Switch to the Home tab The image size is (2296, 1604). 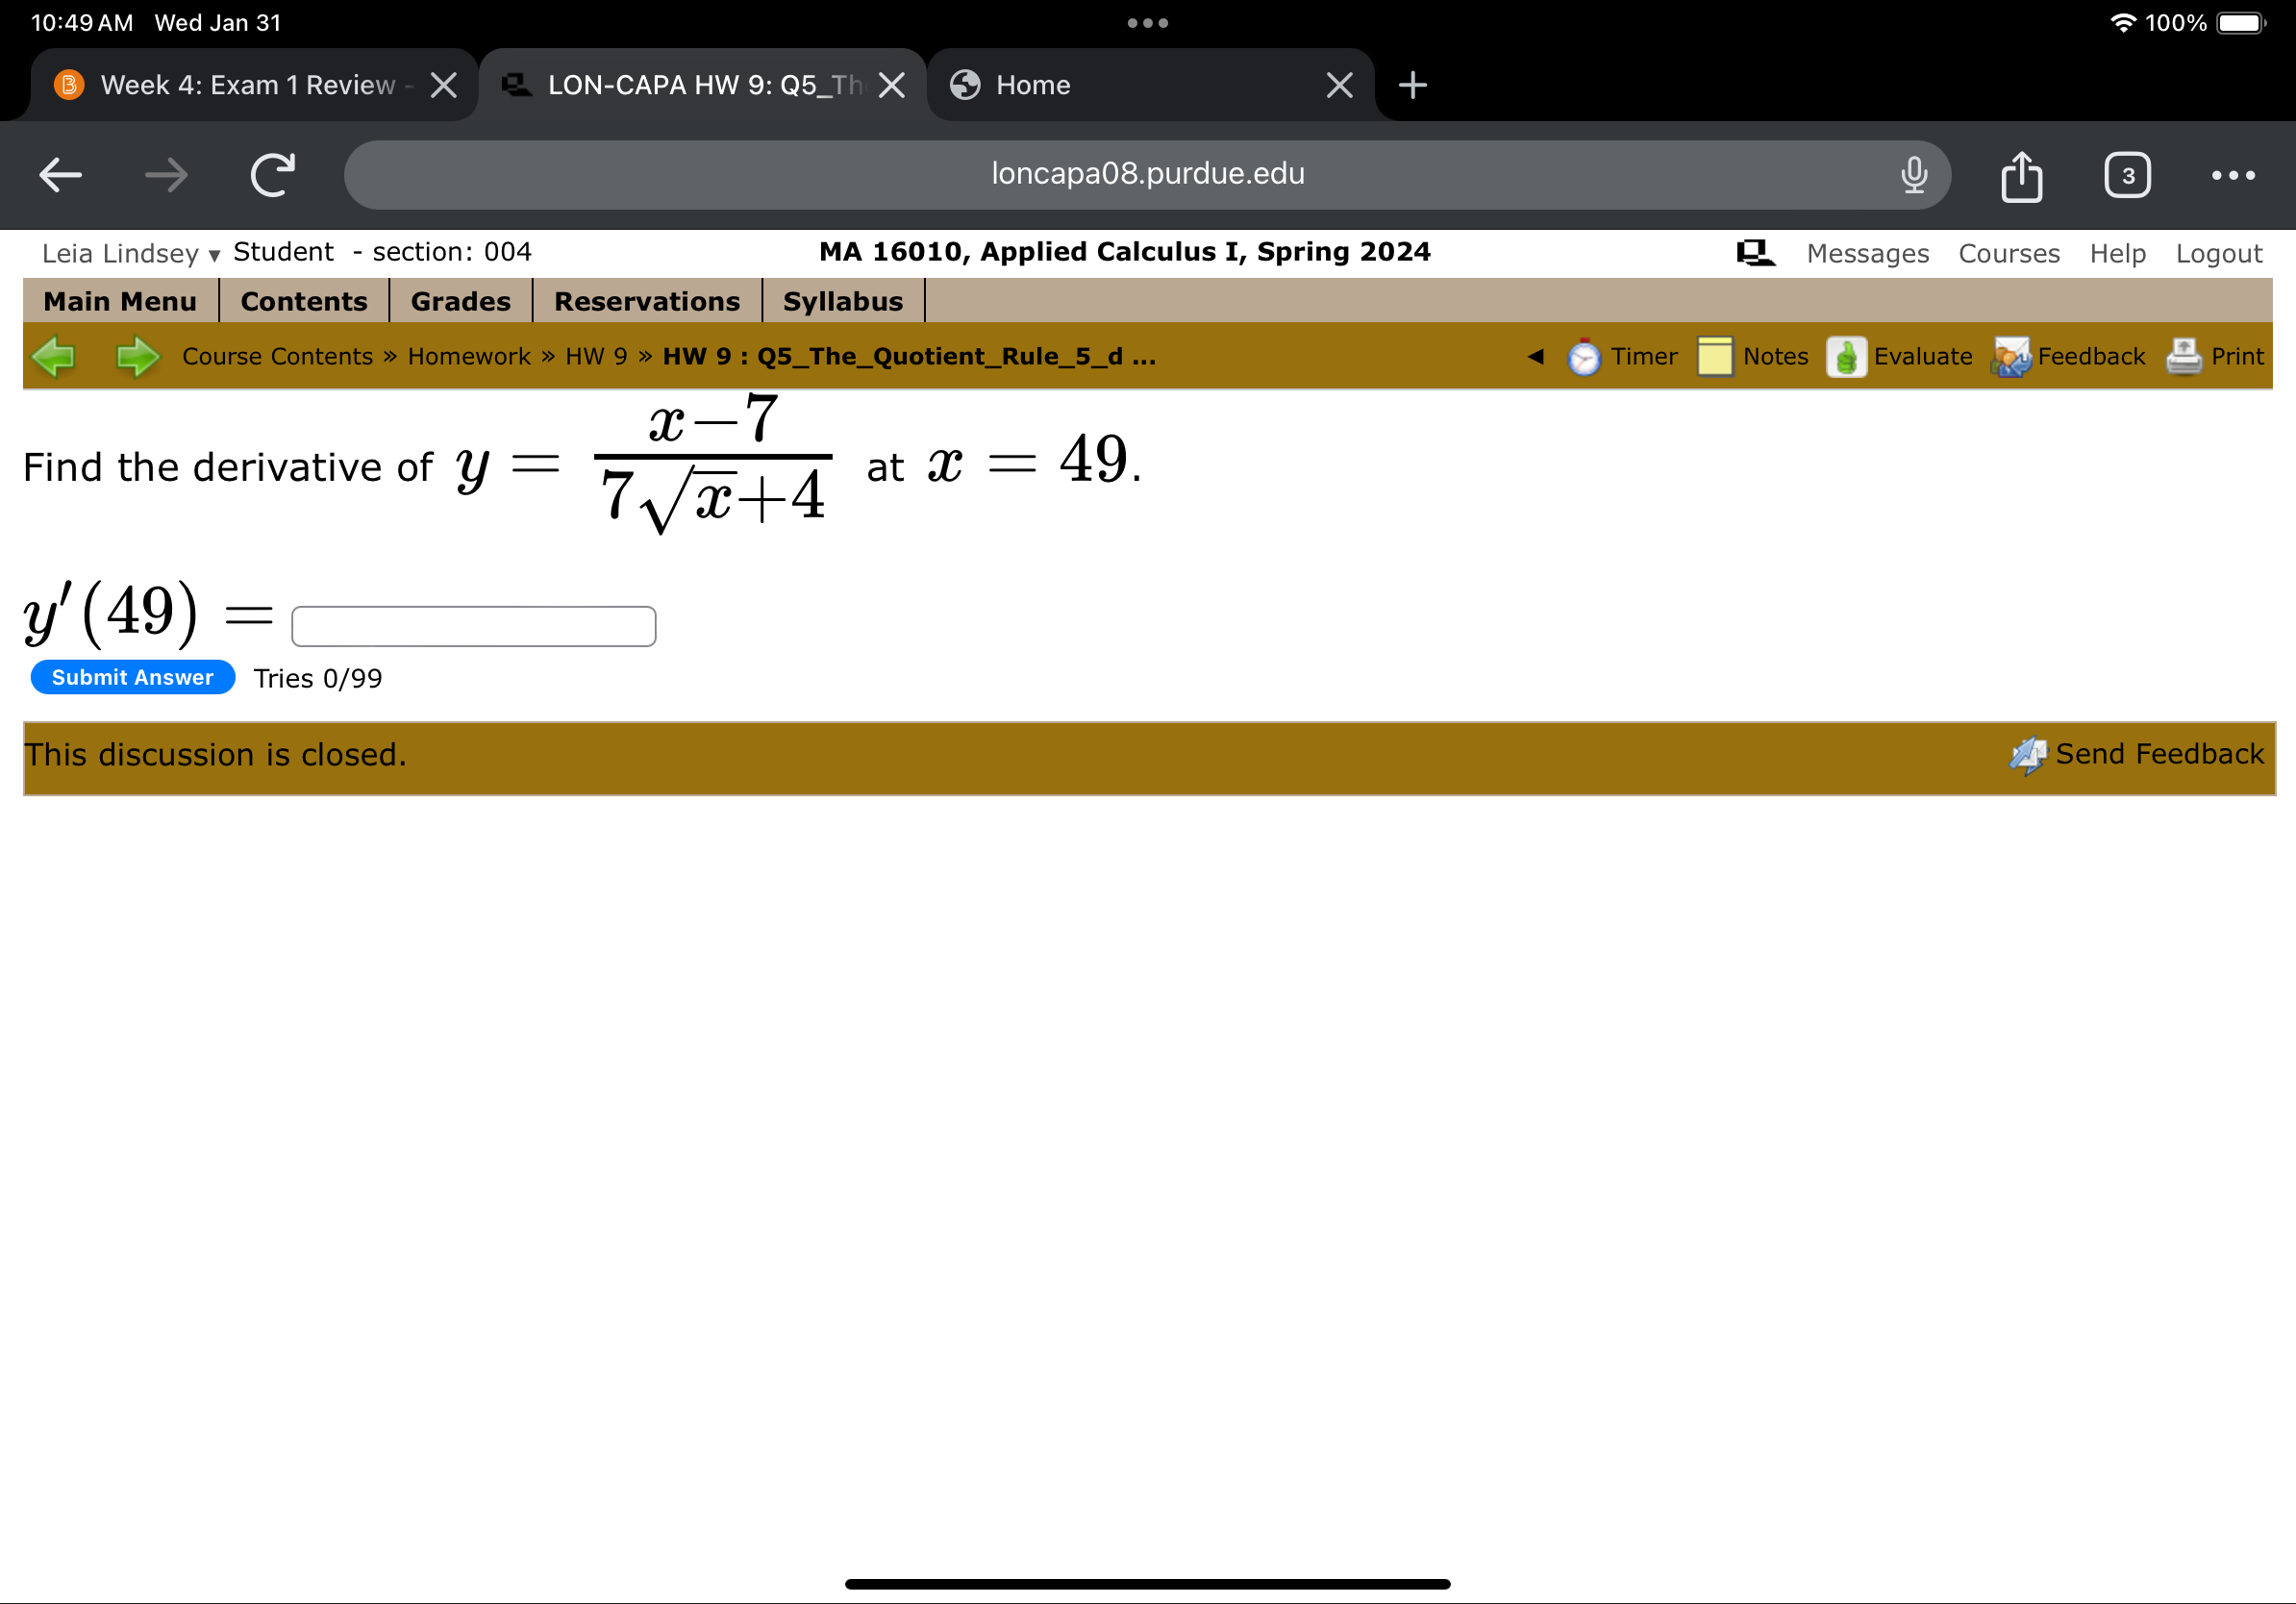[x=1034, y=84]
